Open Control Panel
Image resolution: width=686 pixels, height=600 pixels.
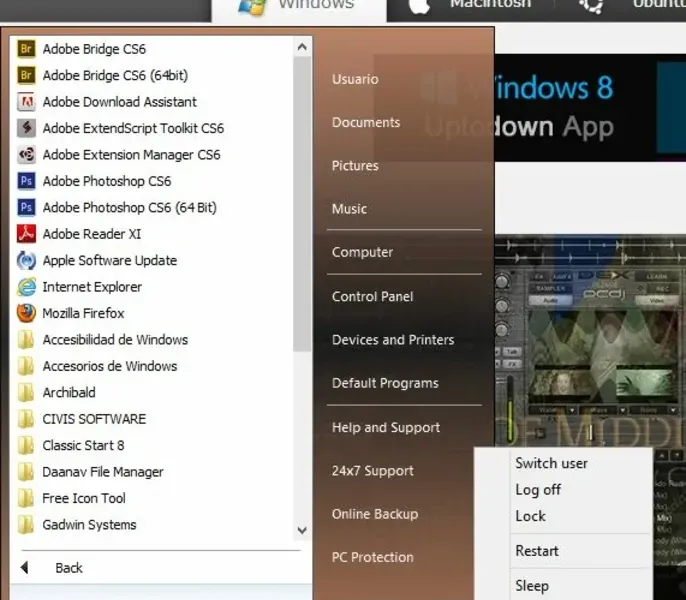[x=372, y=296]
